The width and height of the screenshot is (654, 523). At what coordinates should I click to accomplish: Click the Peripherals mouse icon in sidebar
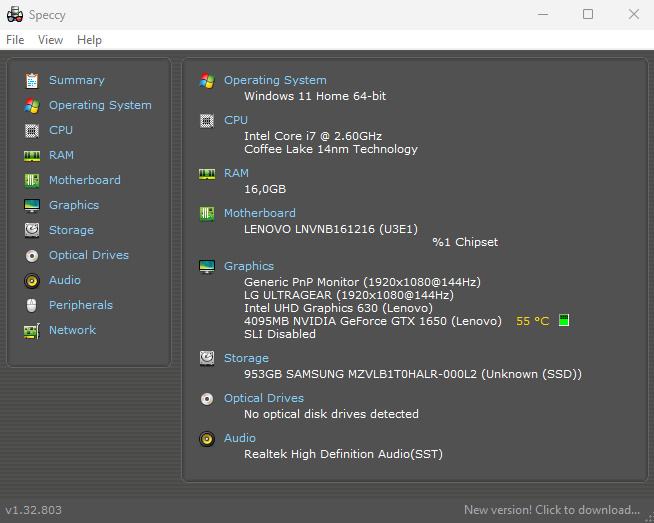(x=31, y=305)
